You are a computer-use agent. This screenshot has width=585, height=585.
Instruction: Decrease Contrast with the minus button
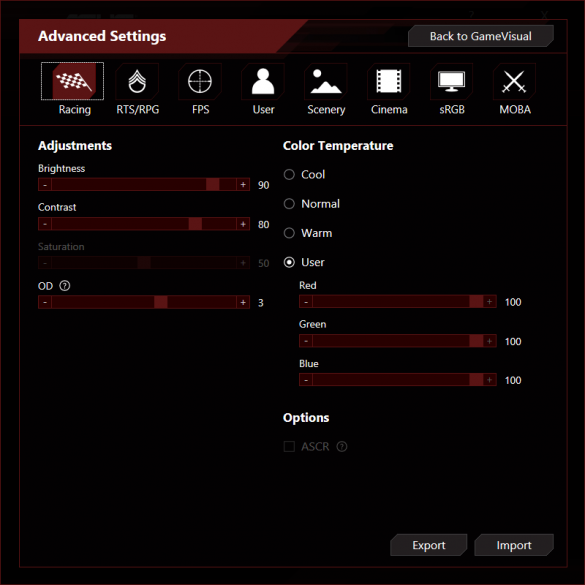tap(45, 224)
